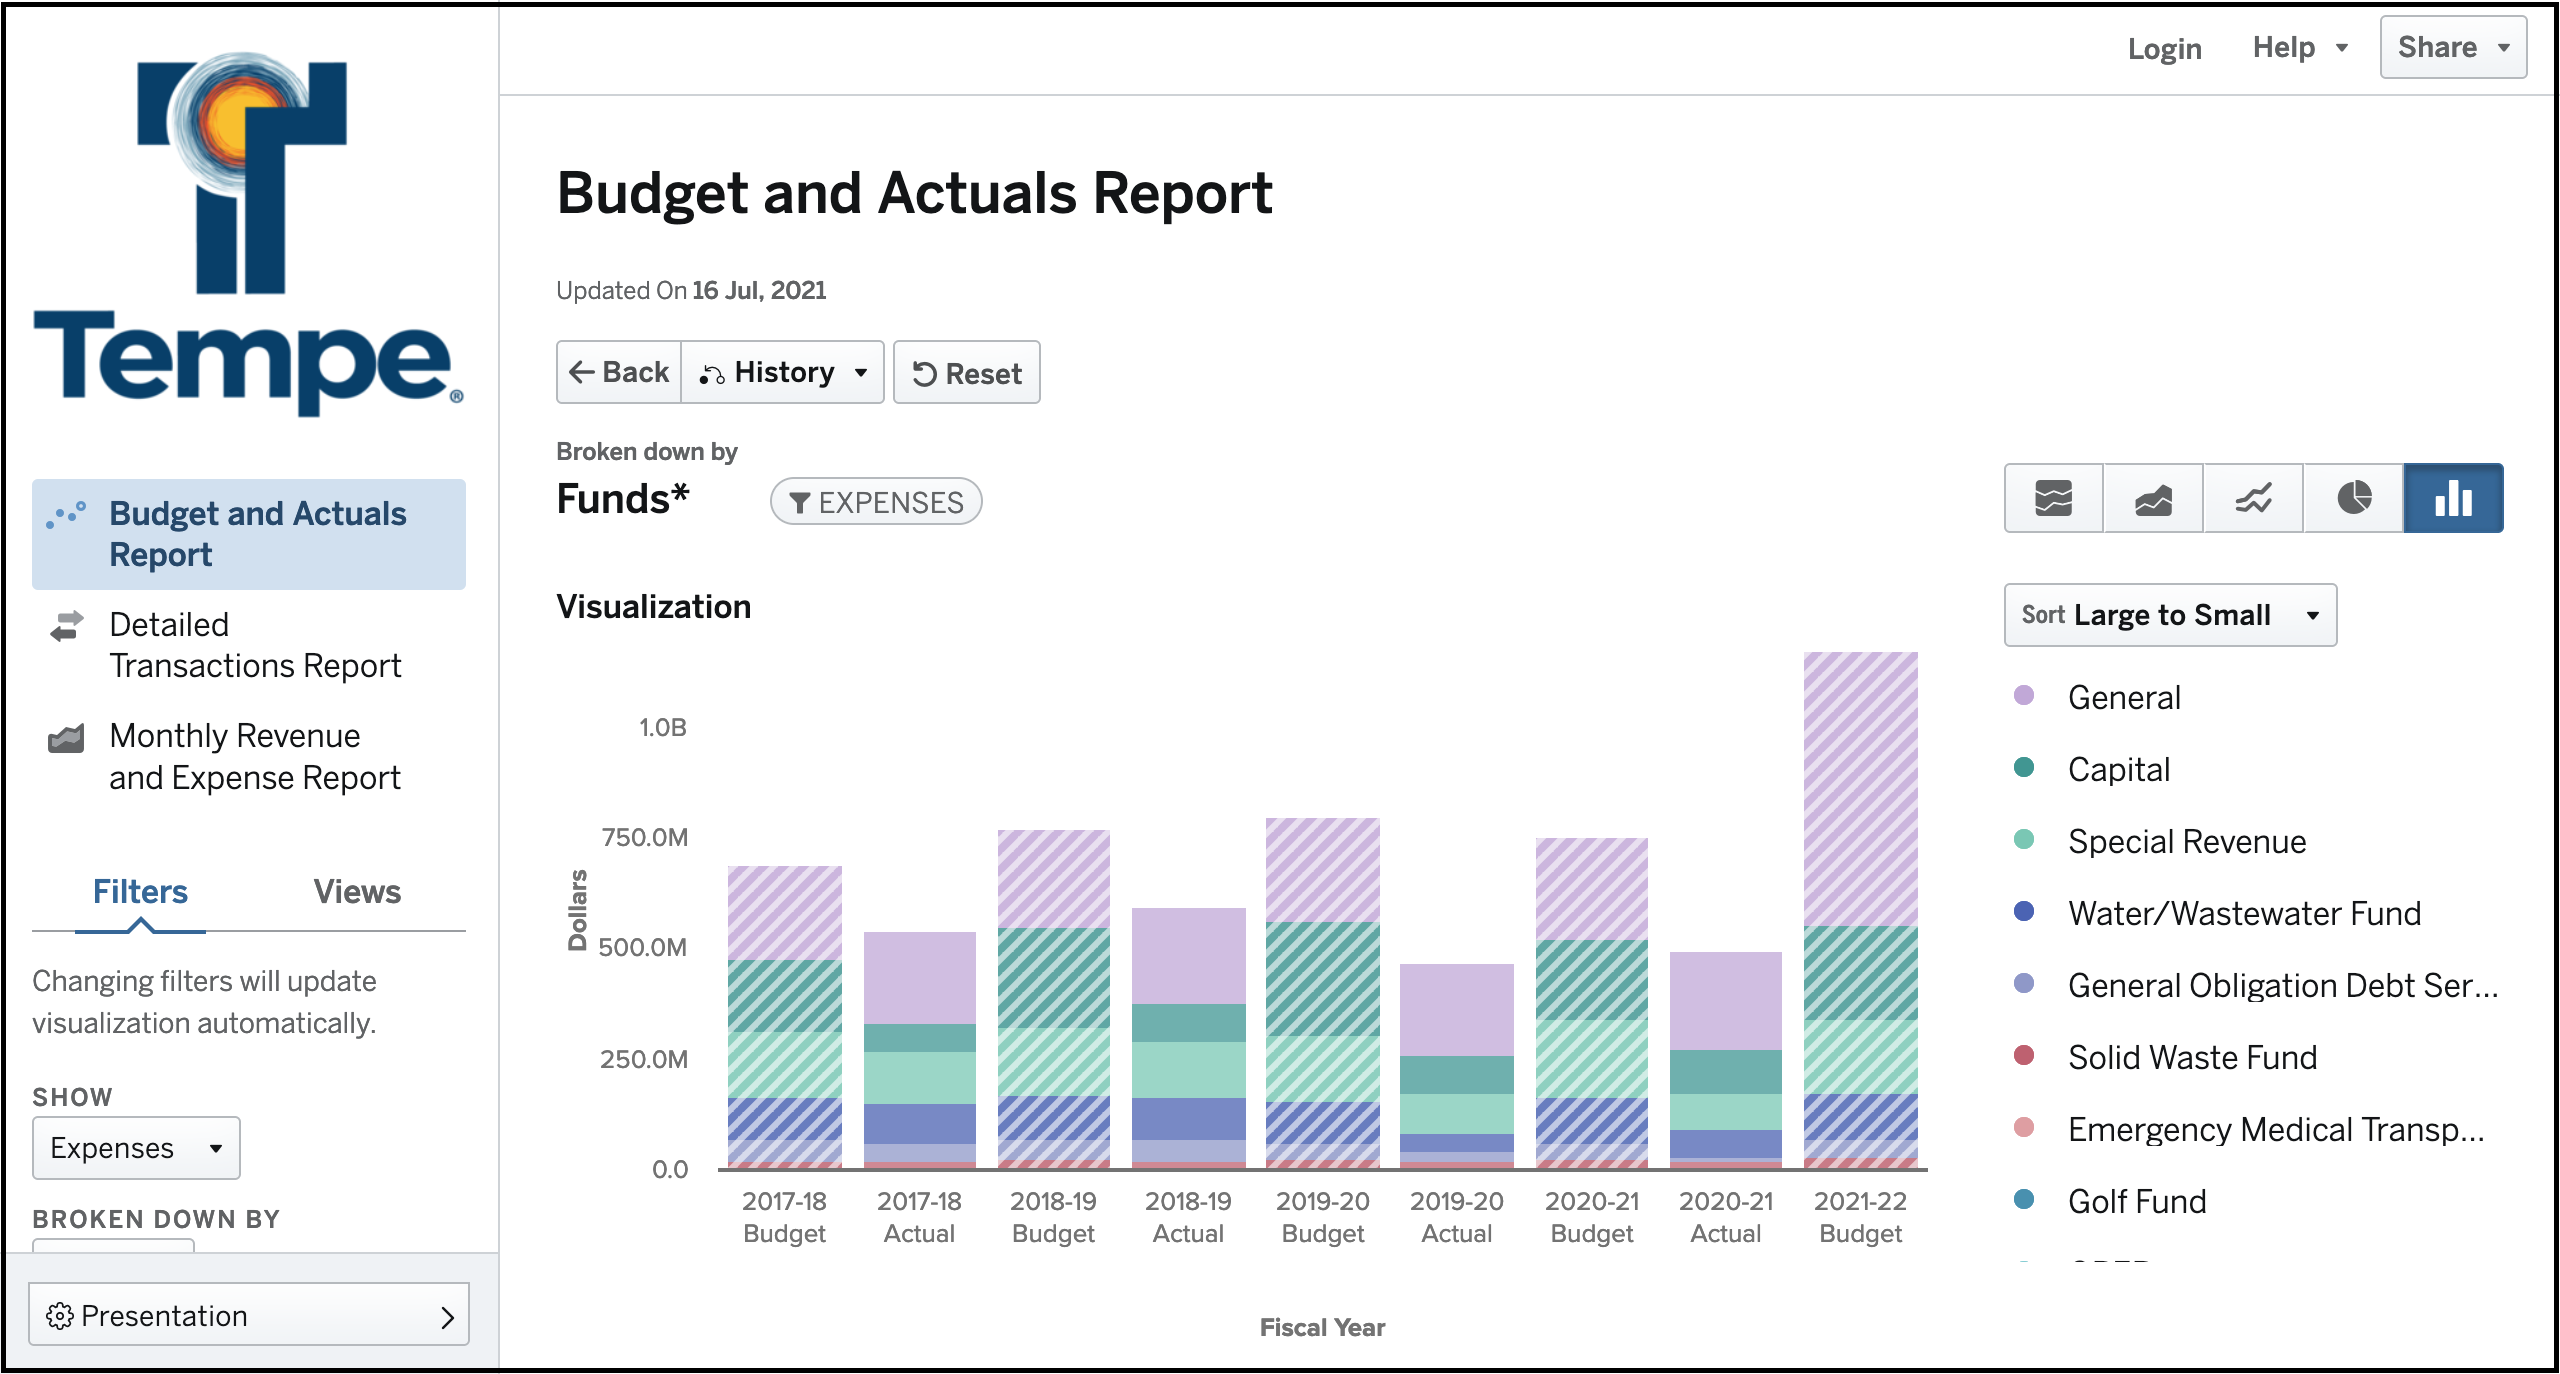Click the Login link
The height and width of the screenshot is (1374, 2560).
[x=2164, y=48]
